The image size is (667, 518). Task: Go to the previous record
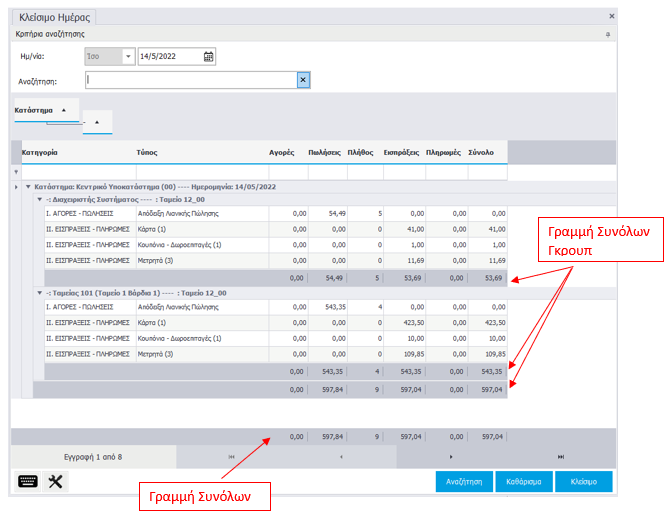click(341, 457)
